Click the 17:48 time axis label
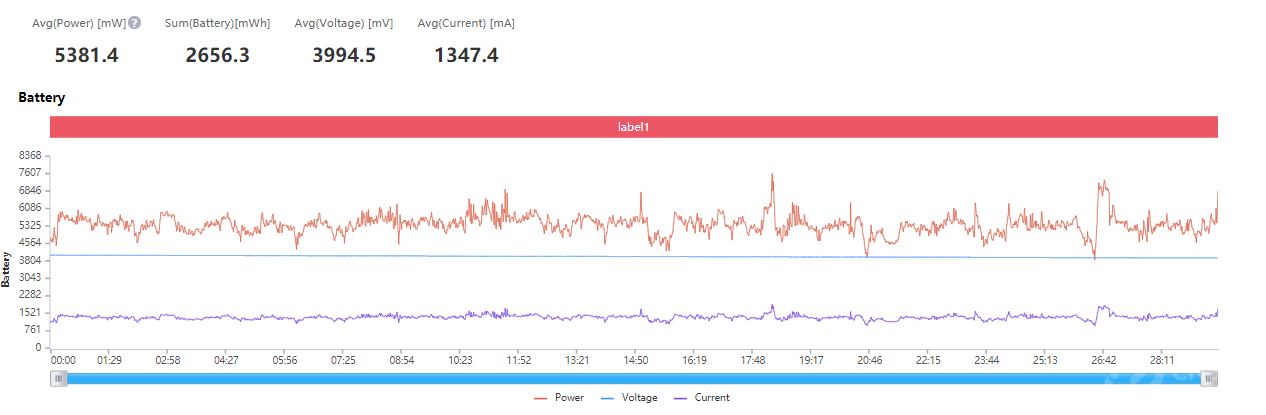This screenshot has width=1266, height=415. [753, 360]
